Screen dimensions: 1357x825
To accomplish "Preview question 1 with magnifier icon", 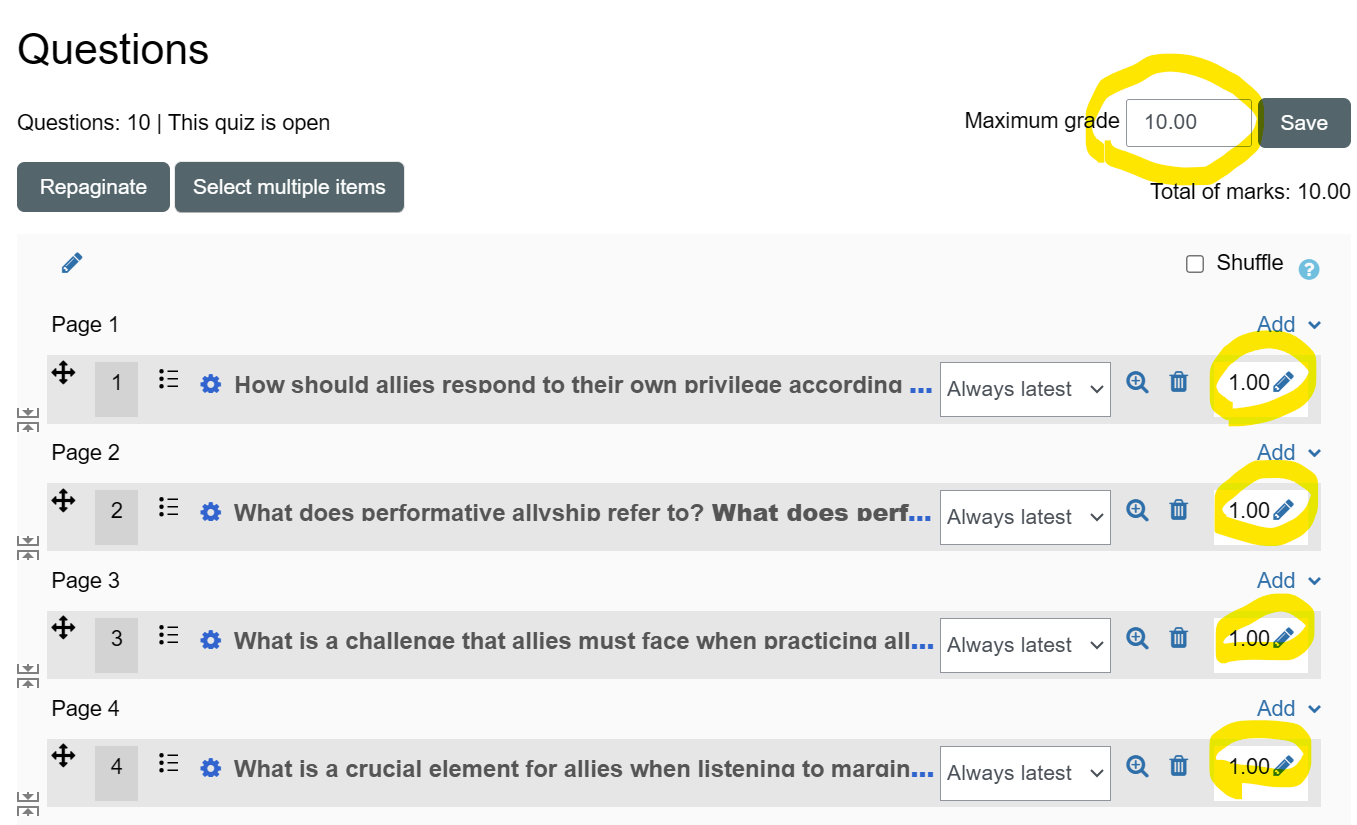I will pos(1137,382).
